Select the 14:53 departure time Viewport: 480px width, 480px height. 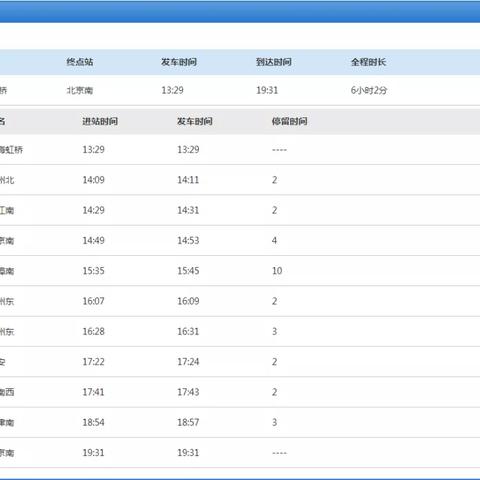click(x=188, y=241)
